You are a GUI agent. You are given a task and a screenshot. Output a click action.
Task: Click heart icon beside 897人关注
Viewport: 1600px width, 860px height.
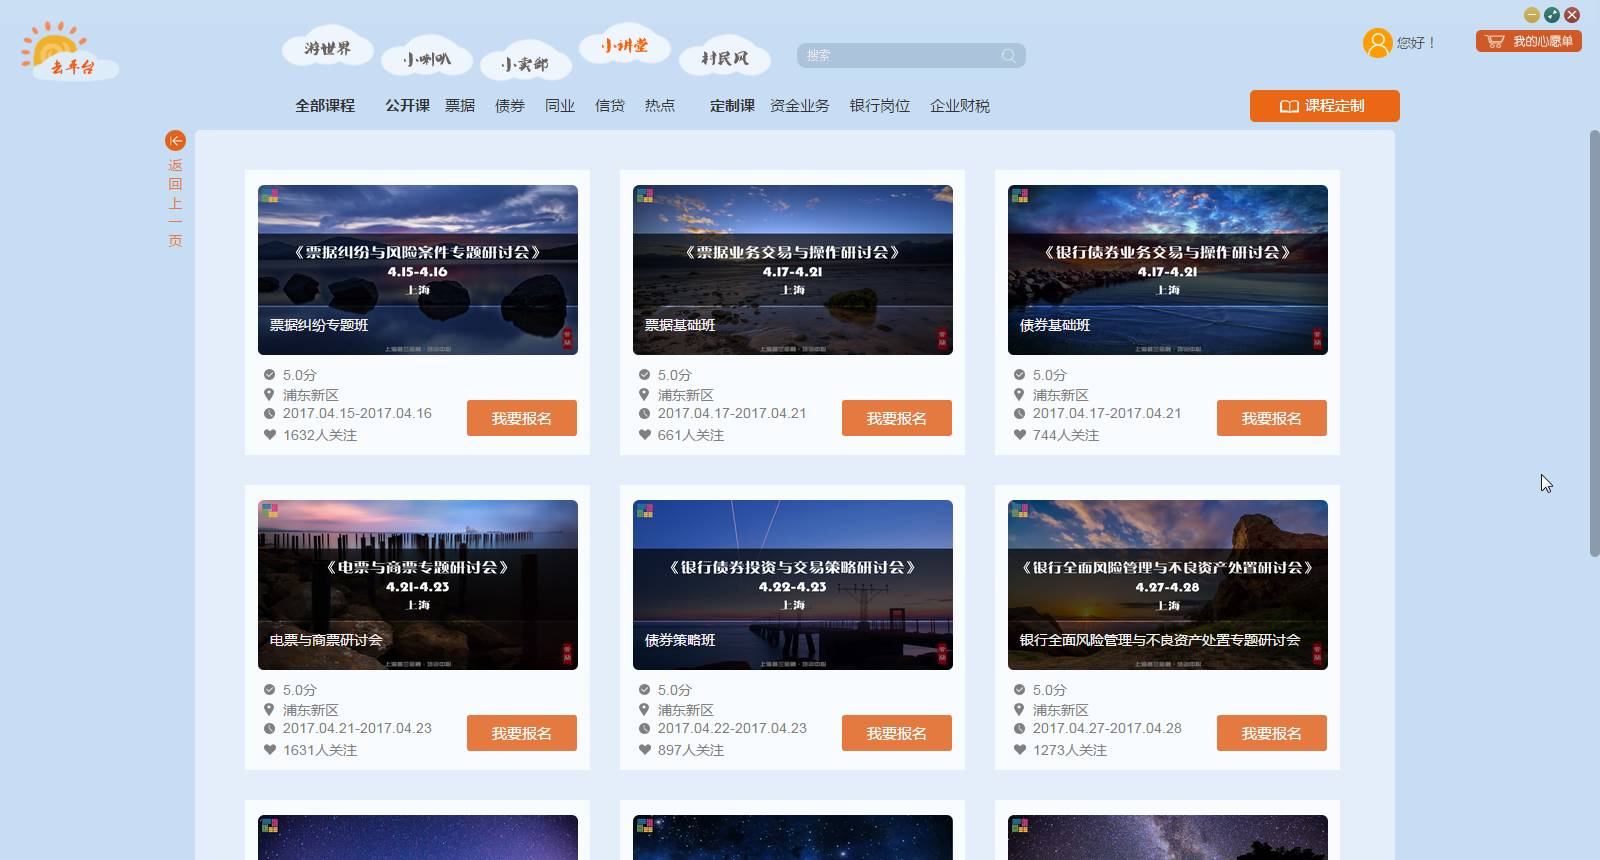click(x=644, y=750)
